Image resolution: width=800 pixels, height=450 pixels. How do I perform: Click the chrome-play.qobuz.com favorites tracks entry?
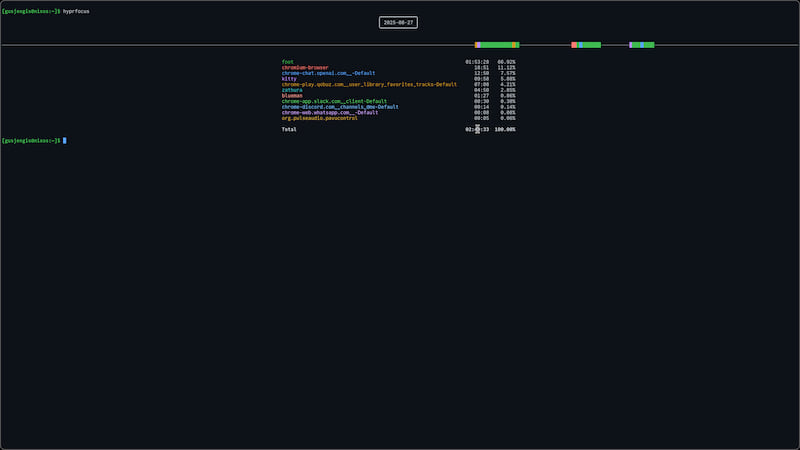click(369, 84)
